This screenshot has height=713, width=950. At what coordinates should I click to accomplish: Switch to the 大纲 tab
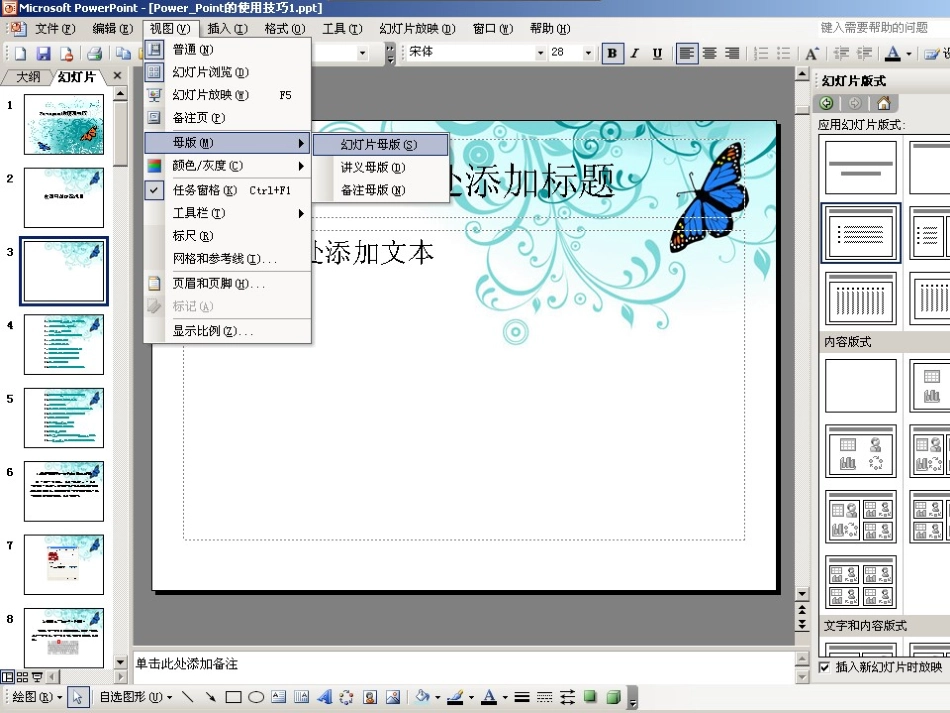(x=27, y=77)
